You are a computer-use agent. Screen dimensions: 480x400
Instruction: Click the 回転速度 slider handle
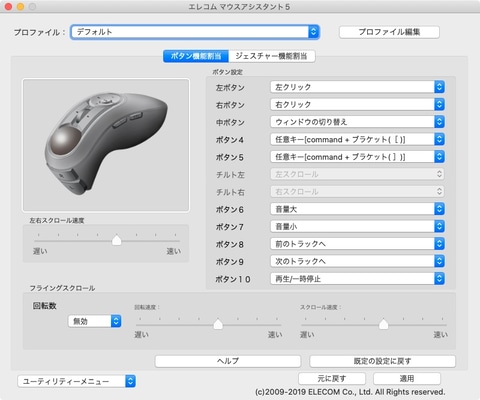(218, 324)
